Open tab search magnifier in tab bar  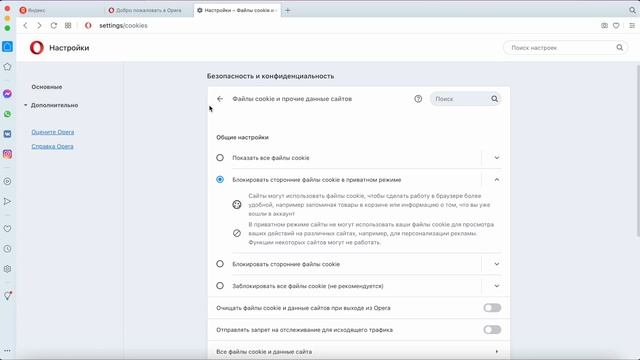pos(632,10)
